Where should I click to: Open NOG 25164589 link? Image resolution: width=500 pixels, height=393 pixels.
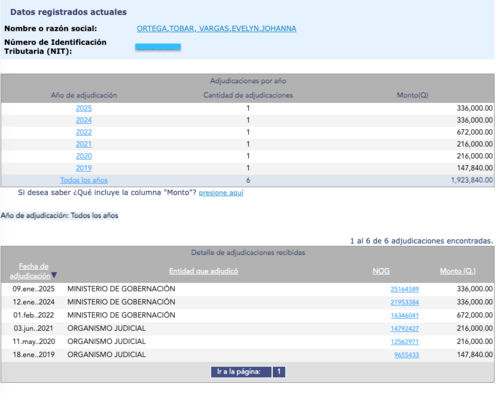[x=405, y=289]
